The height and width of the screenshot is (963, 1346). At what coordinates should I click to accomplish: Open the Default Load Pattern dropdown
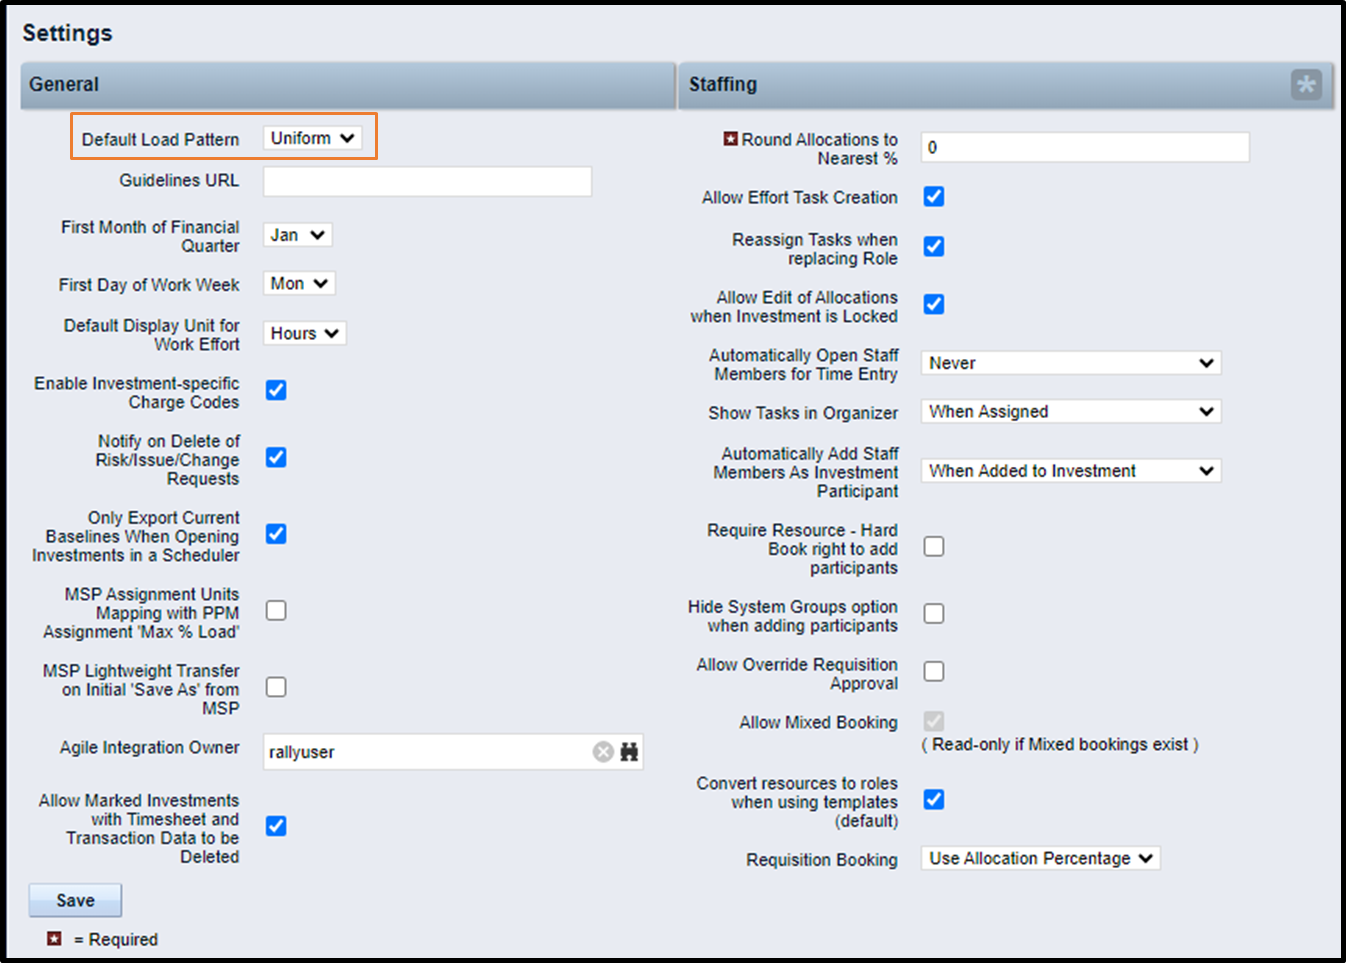(313, 138)
